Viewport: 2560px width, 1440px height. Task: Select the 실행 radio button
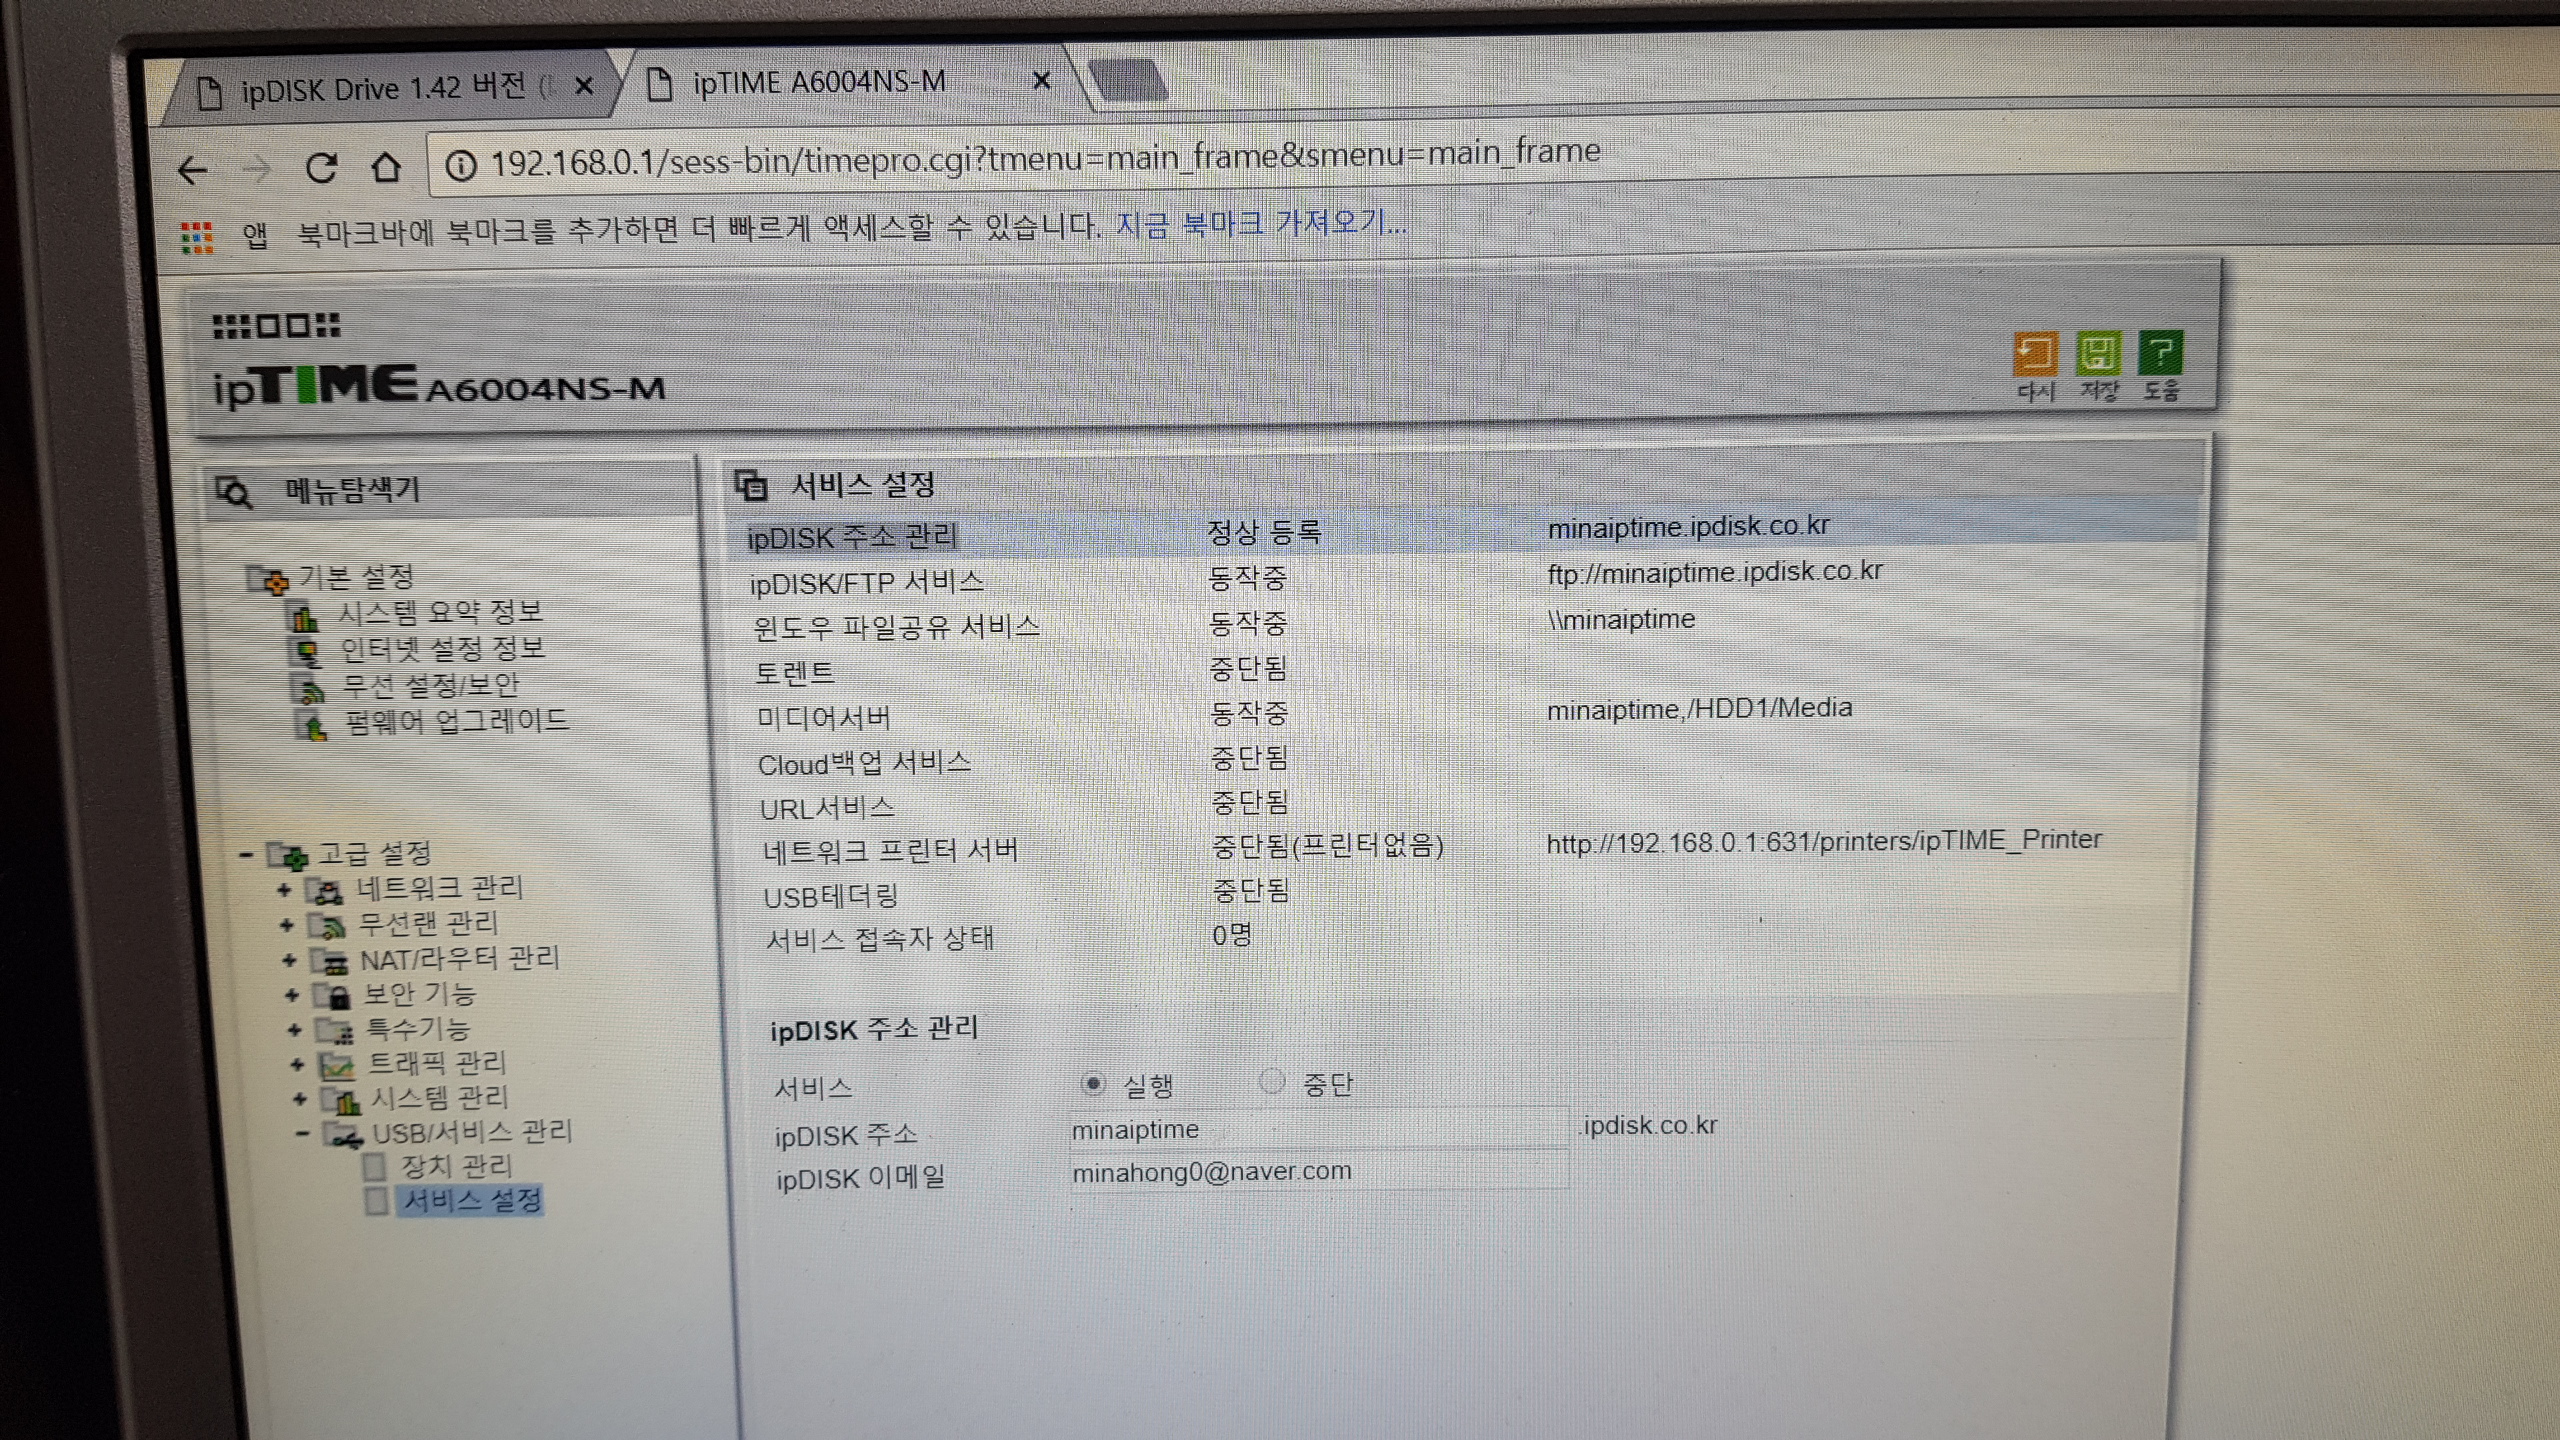(x=1093, y=1083)
